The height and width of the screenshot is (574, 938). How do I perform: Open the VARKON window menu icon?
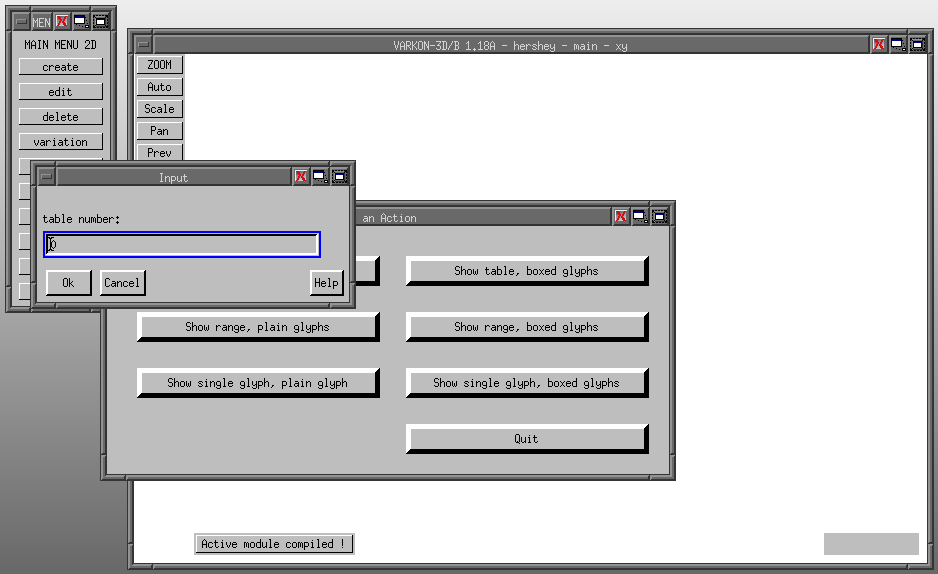click(144, 45)
